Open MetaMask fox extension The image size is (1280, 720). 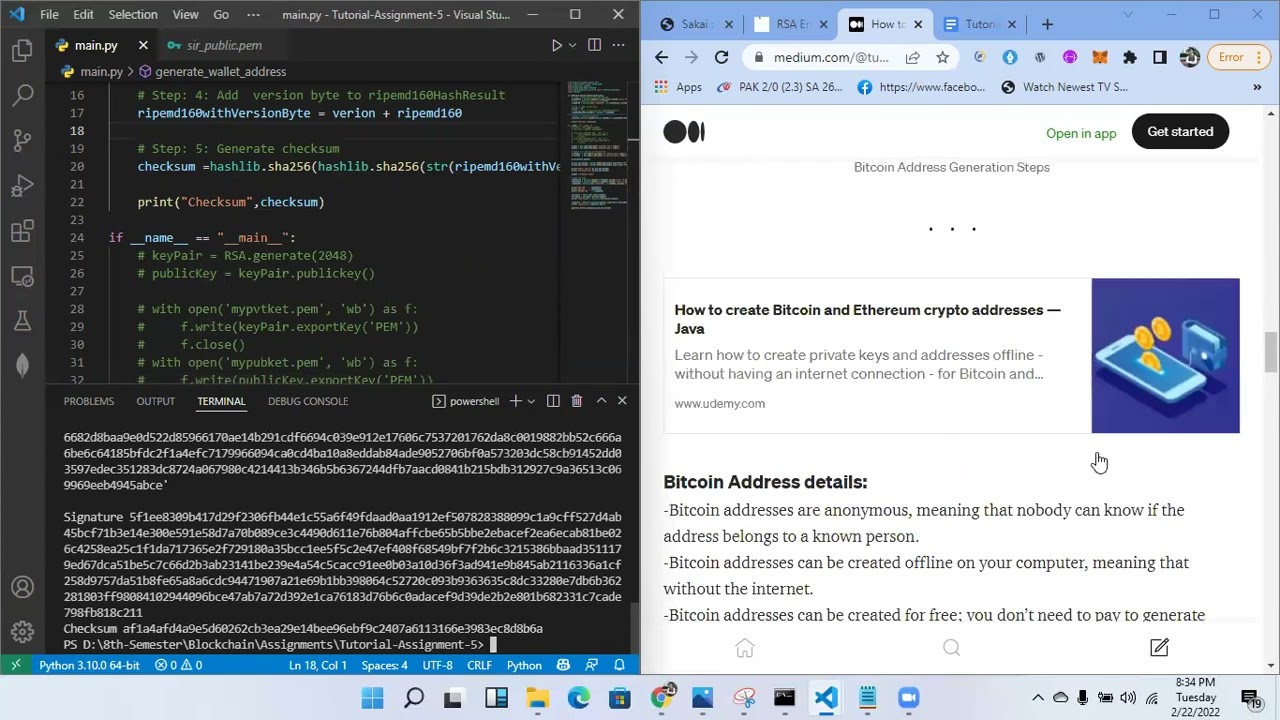coord(1100,57)
